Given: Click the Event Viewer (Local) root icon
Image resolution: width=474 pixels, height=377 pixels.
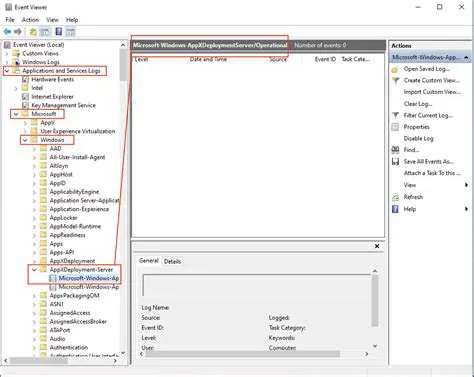Looking at the screenshot, I should point(7,45).
